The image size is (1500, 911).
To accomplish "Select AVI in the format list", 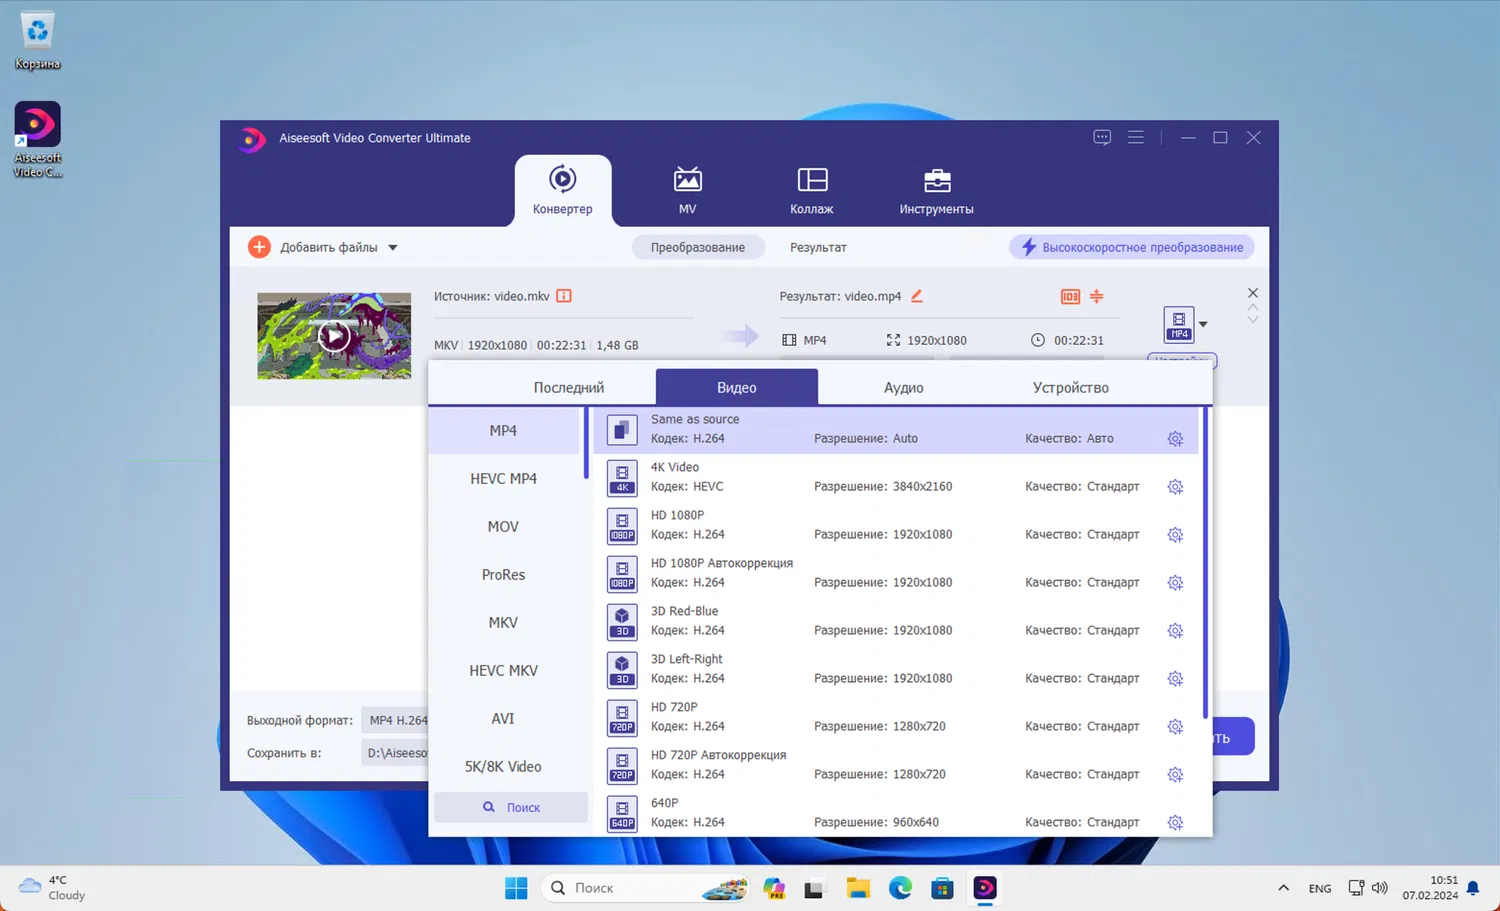I will pyautogui.click(x=503, y=718).
